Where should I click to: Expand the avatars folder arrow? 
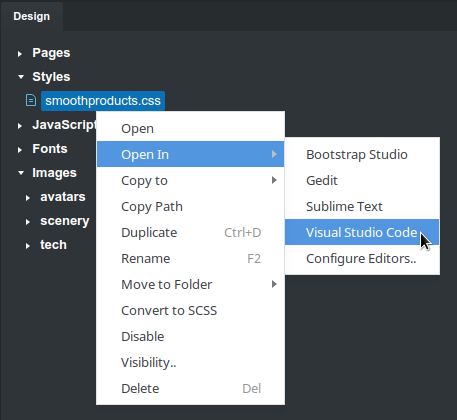point(28,198)
